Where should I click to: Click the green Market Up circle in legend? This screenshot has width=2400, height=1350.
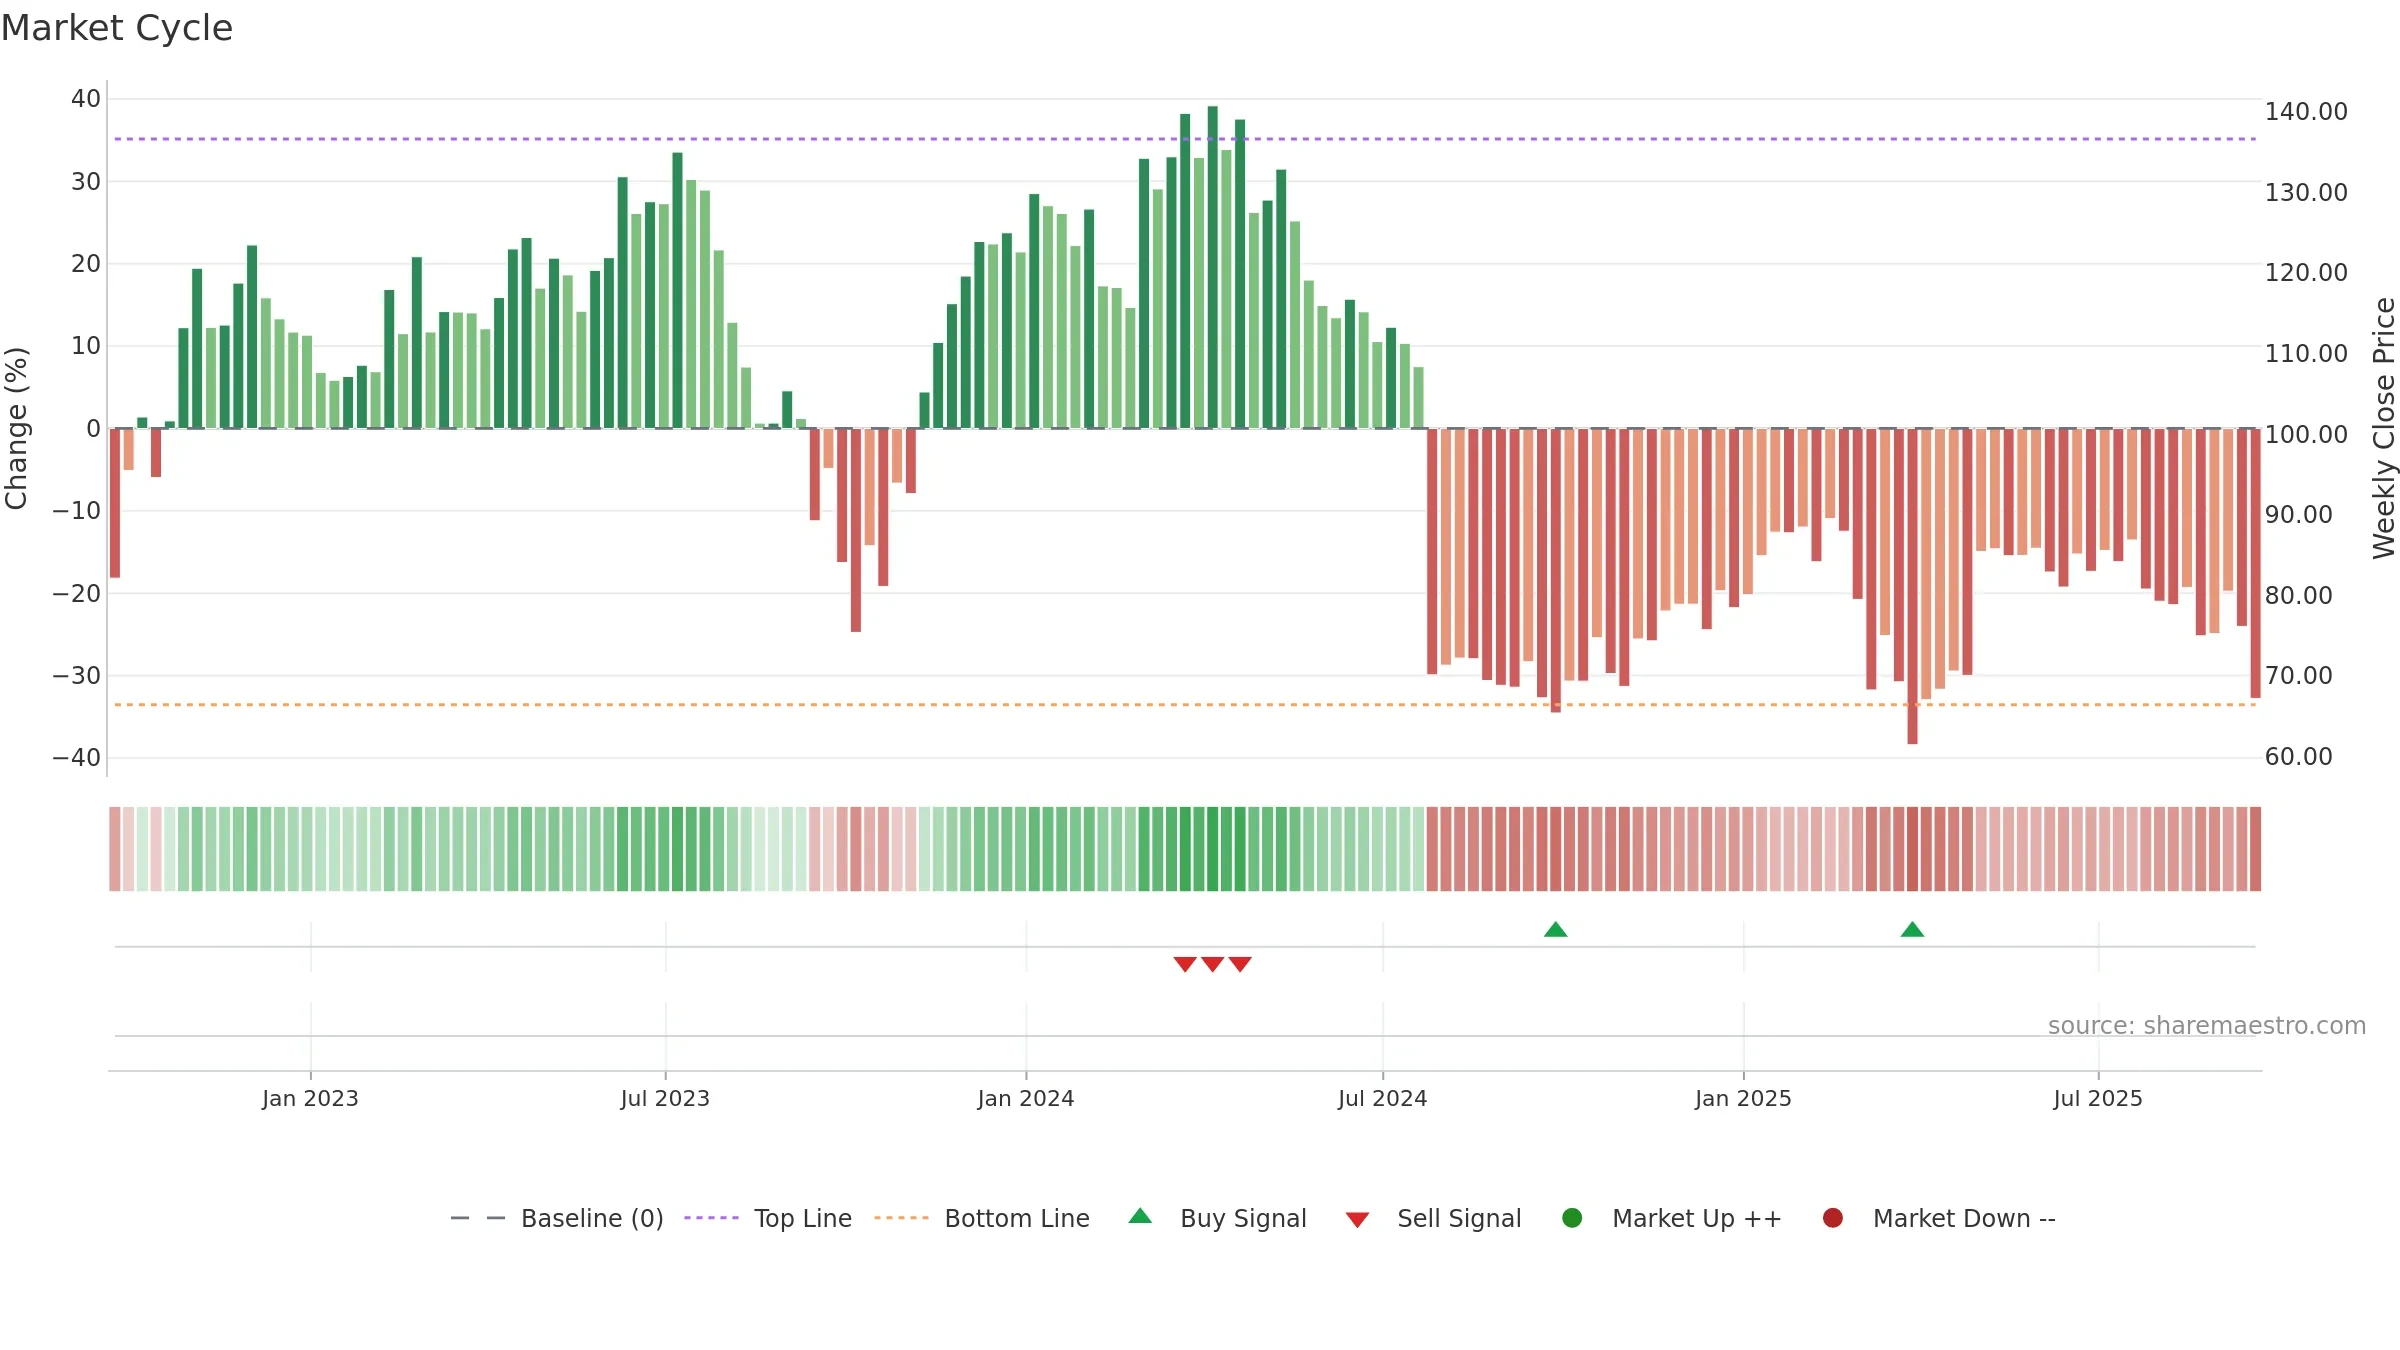click(x=1572, y=1218)
